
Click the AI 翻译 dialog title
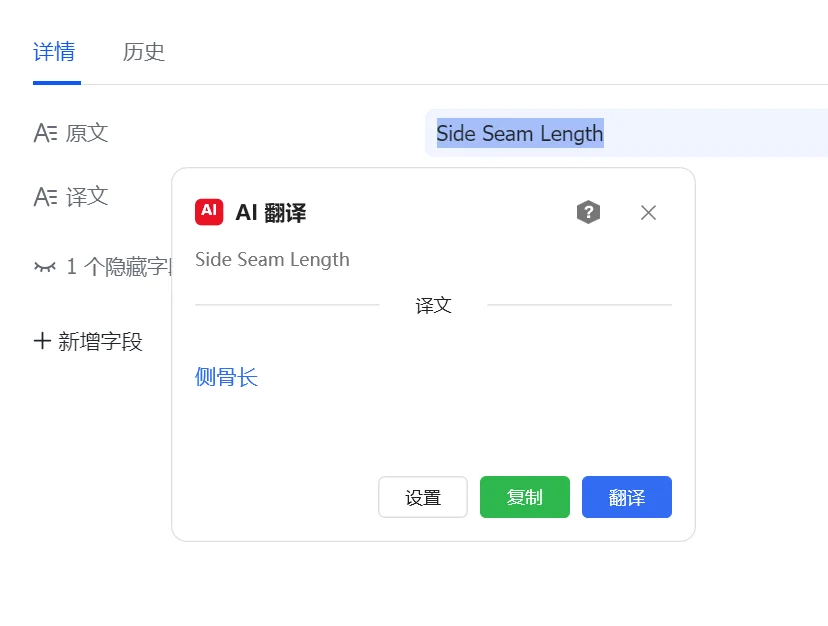tap(271, 213)
